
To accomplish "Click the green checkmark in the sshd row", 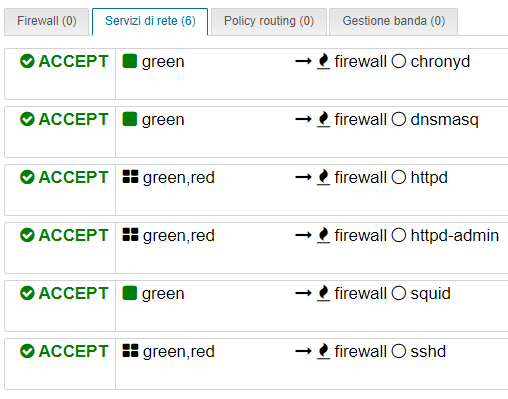I will coord(27,351).
